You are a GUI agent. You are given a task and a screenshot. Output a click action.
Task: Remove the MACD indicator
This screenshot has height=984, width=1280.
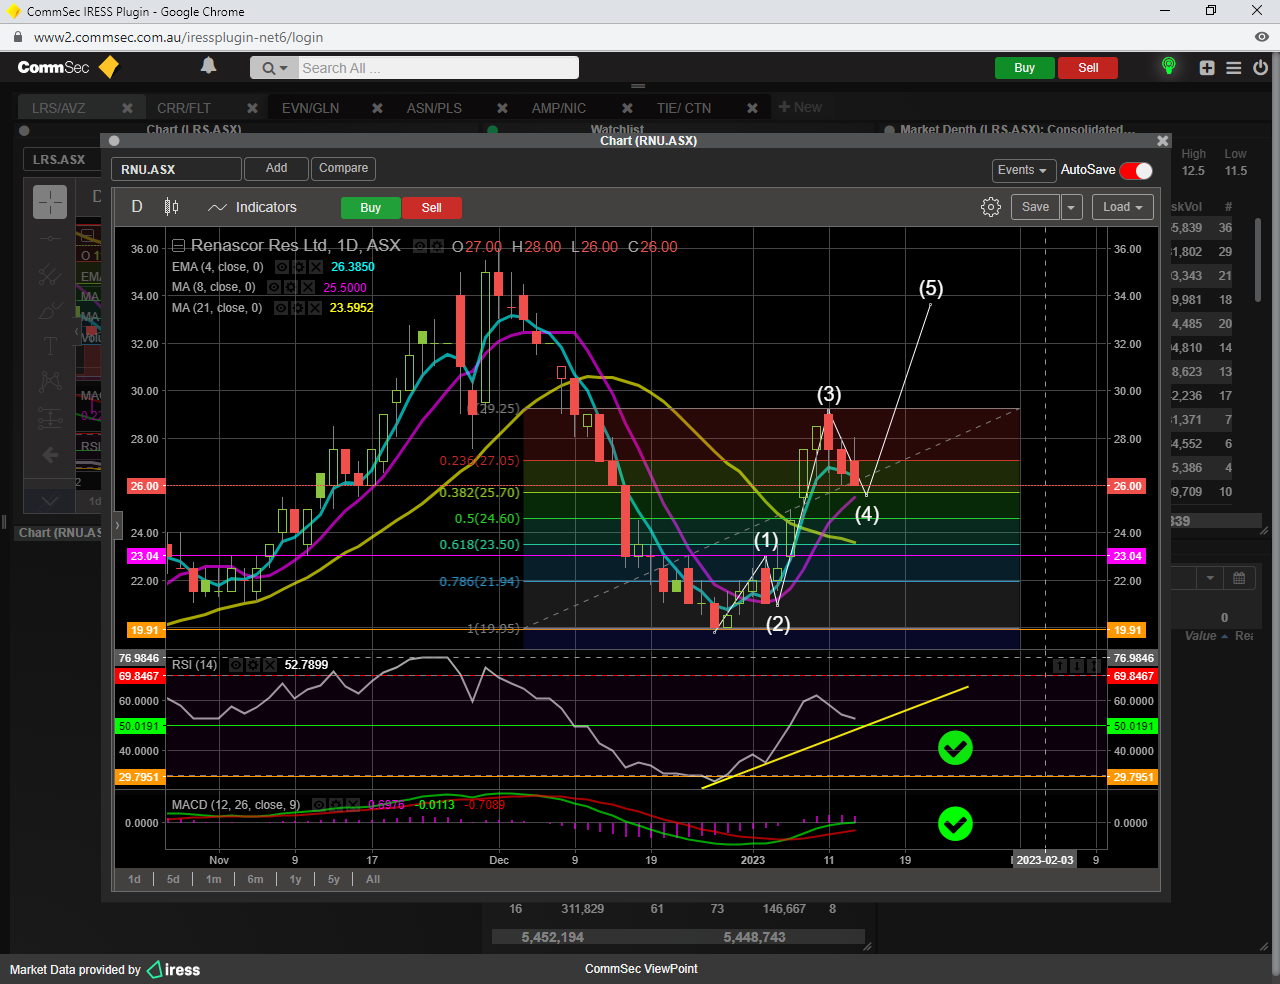click(353, 804)
